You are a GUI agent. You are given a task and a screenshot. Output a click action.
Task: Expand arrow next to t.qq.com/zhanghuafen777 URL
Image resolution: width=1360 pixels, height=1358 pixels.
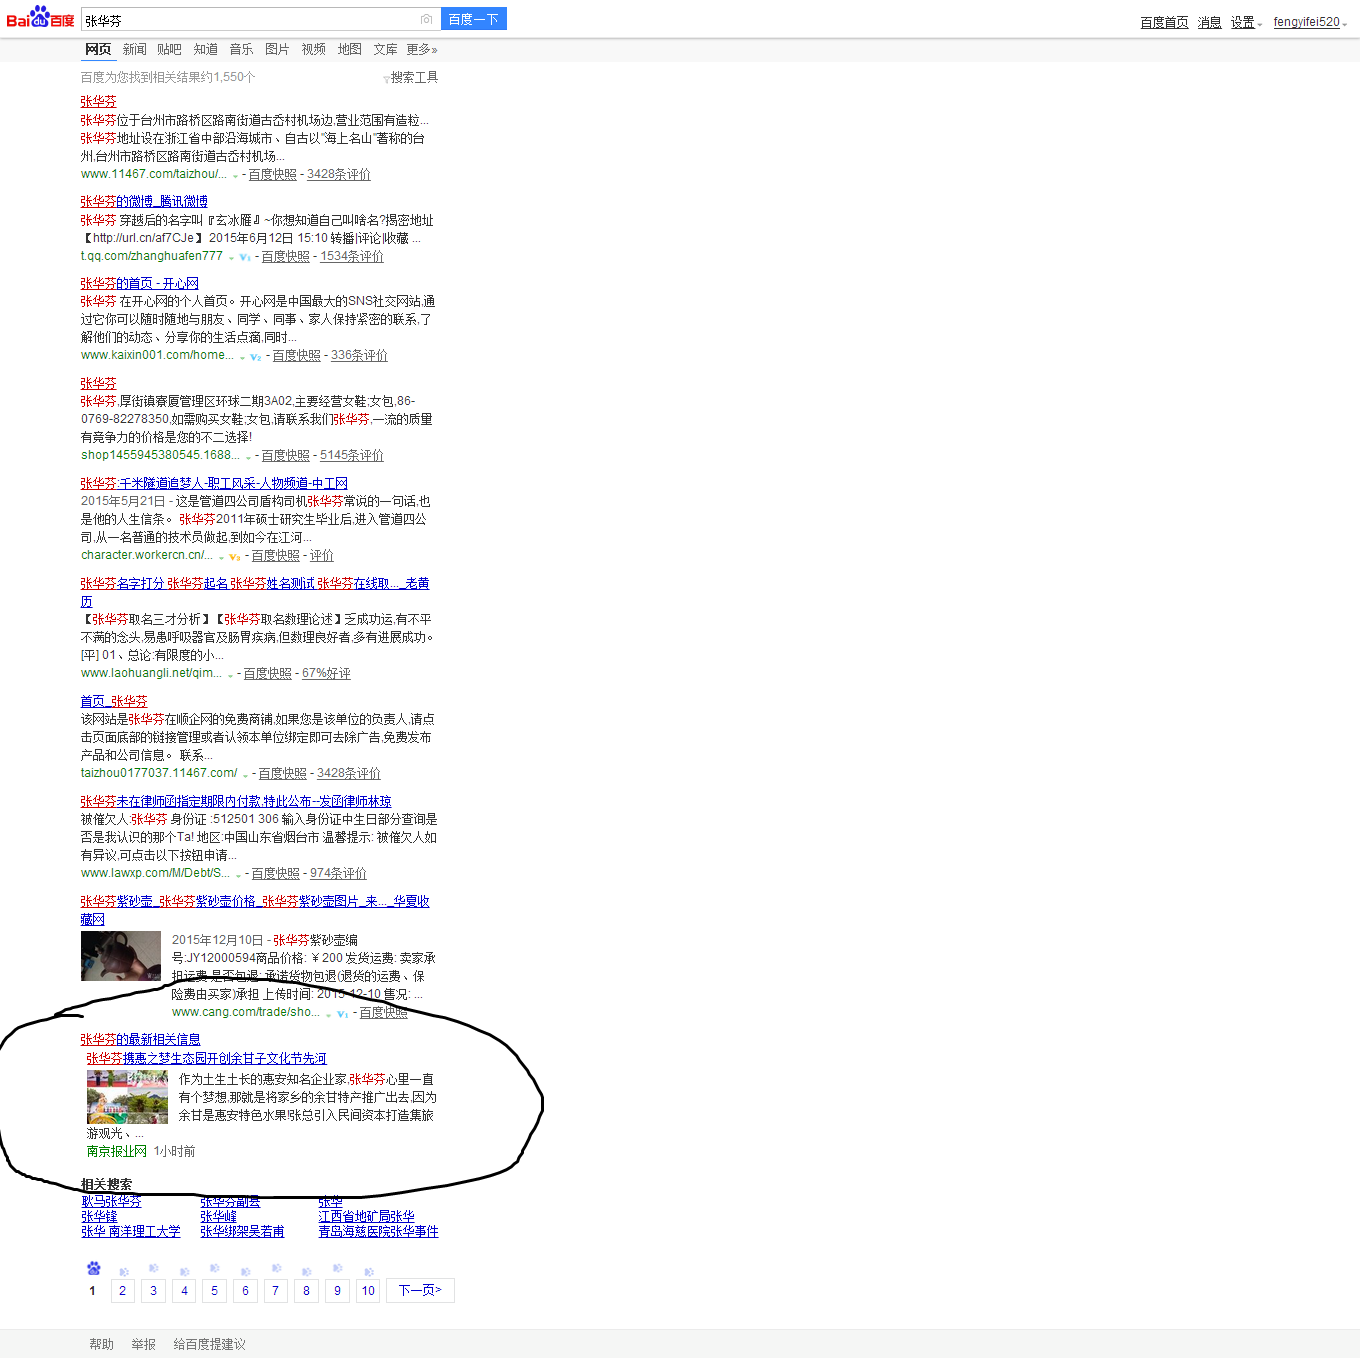pos(231,258)
